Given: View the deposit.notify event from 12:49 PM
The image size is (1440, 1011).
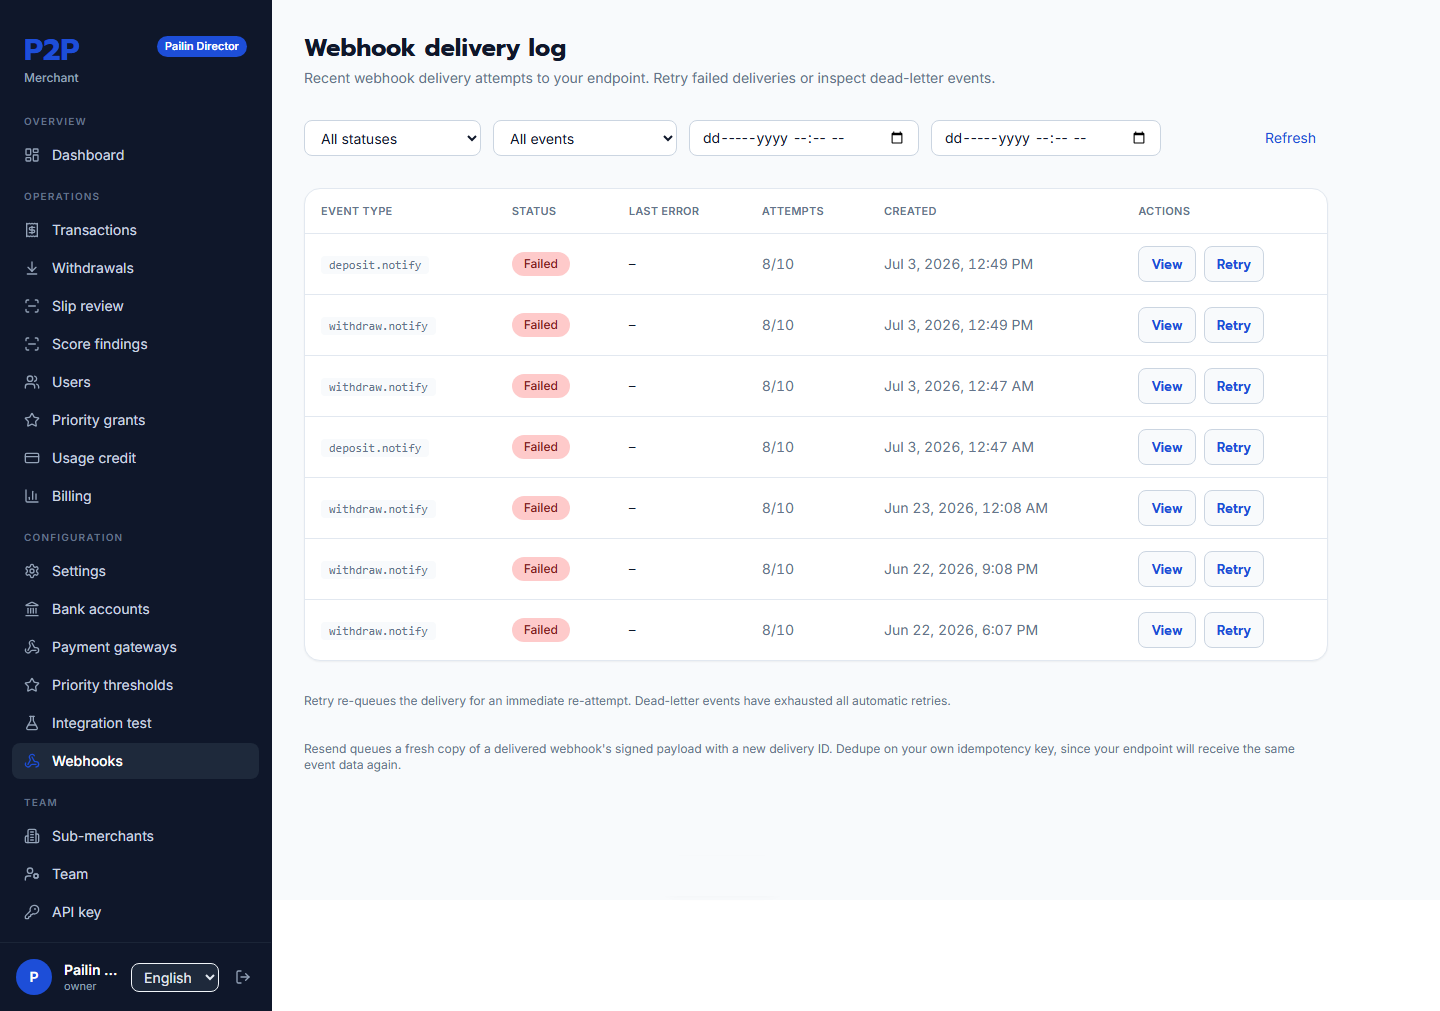Looking at the screenshot, I should (1167, 264).
